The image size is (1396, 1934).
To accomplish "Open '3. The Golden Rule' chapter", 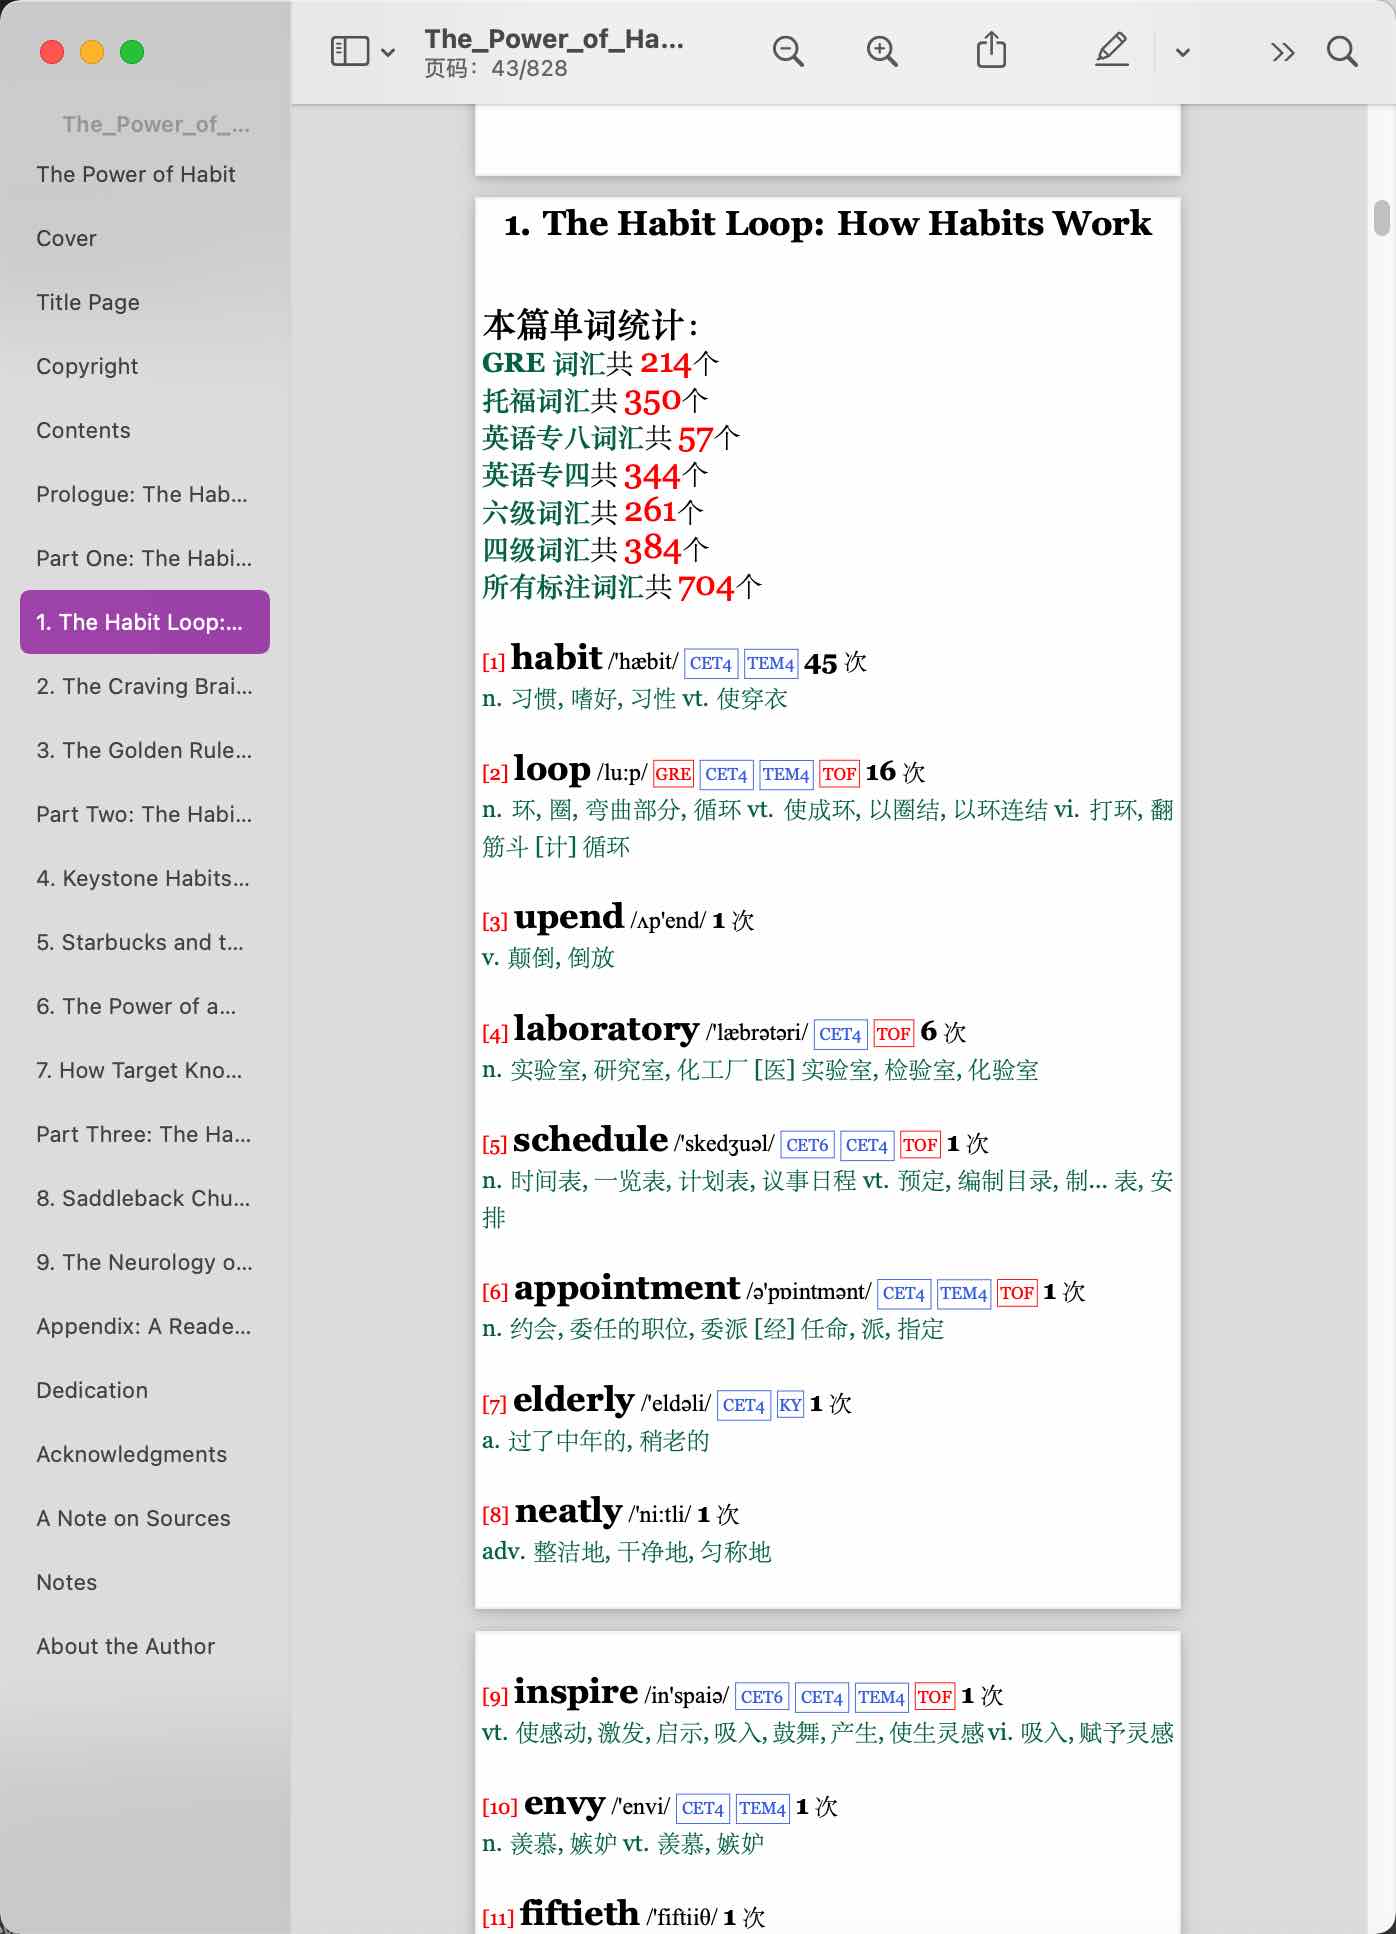I will pyautogui.click(x=144, y=750).
